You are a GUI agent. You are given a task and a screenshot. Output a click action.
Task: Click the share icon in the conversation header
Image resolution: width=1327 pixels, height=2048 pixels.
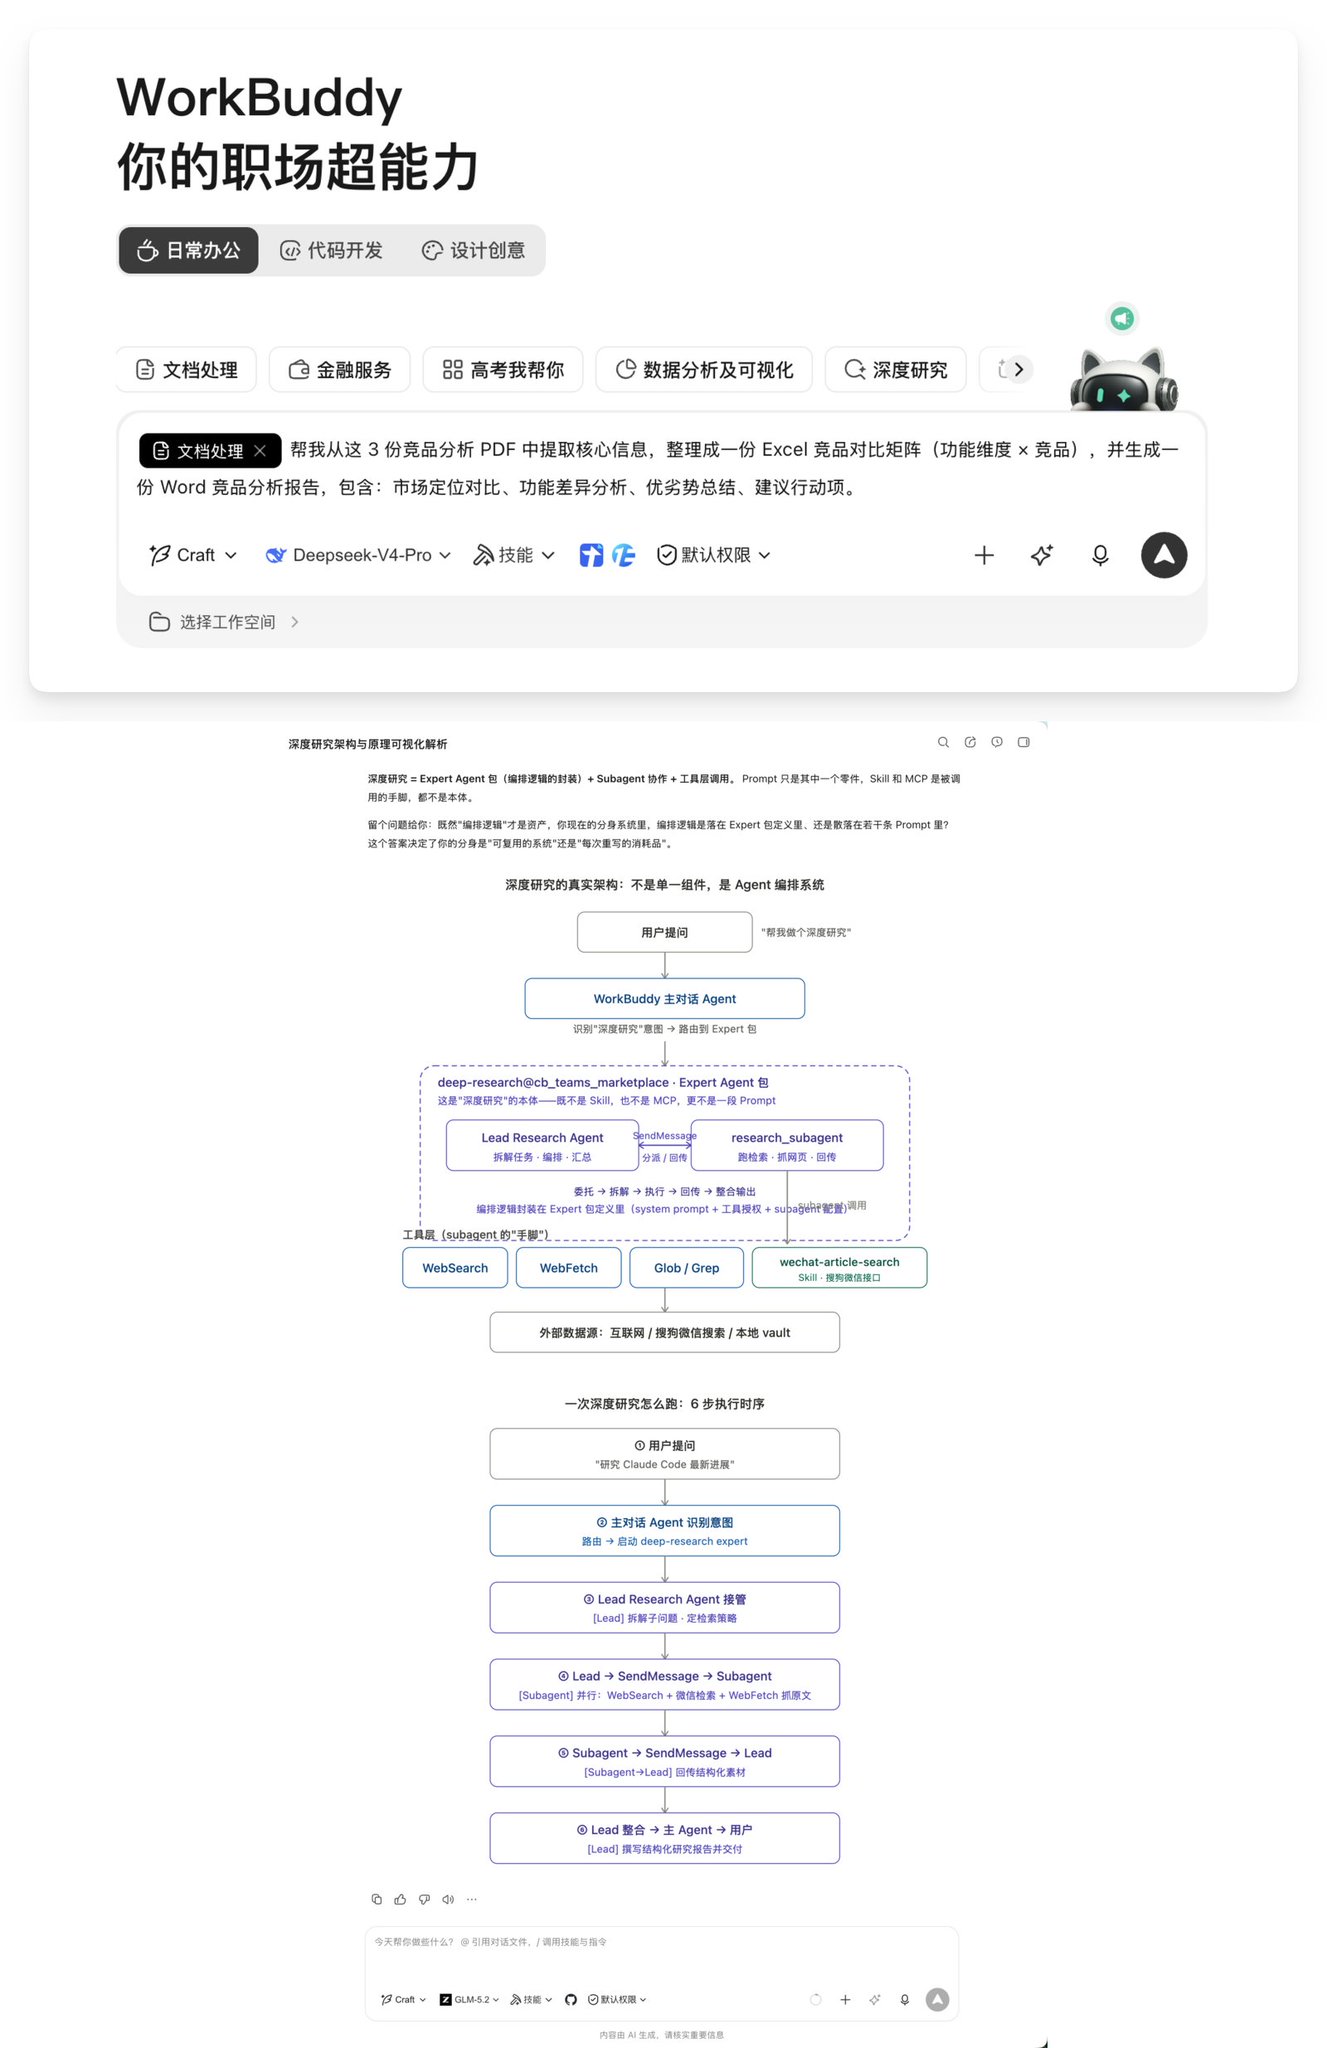coord(969,742)
